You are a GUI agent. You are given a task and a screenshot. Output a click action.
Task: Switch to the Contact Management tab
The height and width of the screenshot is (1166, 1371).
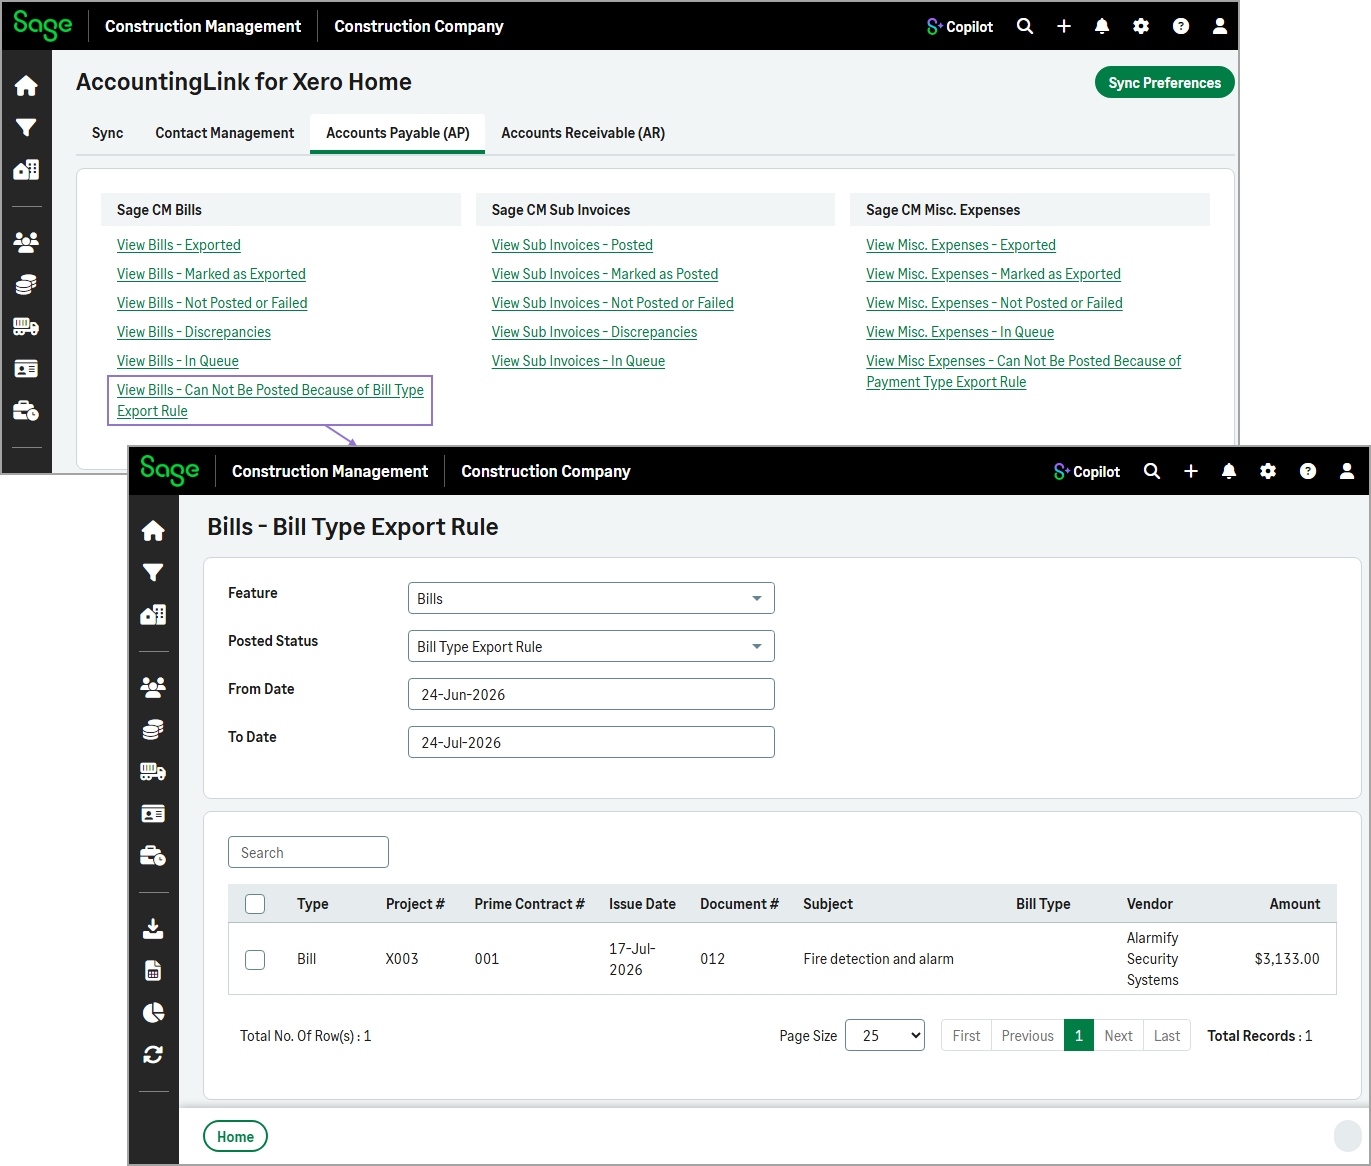point(225,133)
